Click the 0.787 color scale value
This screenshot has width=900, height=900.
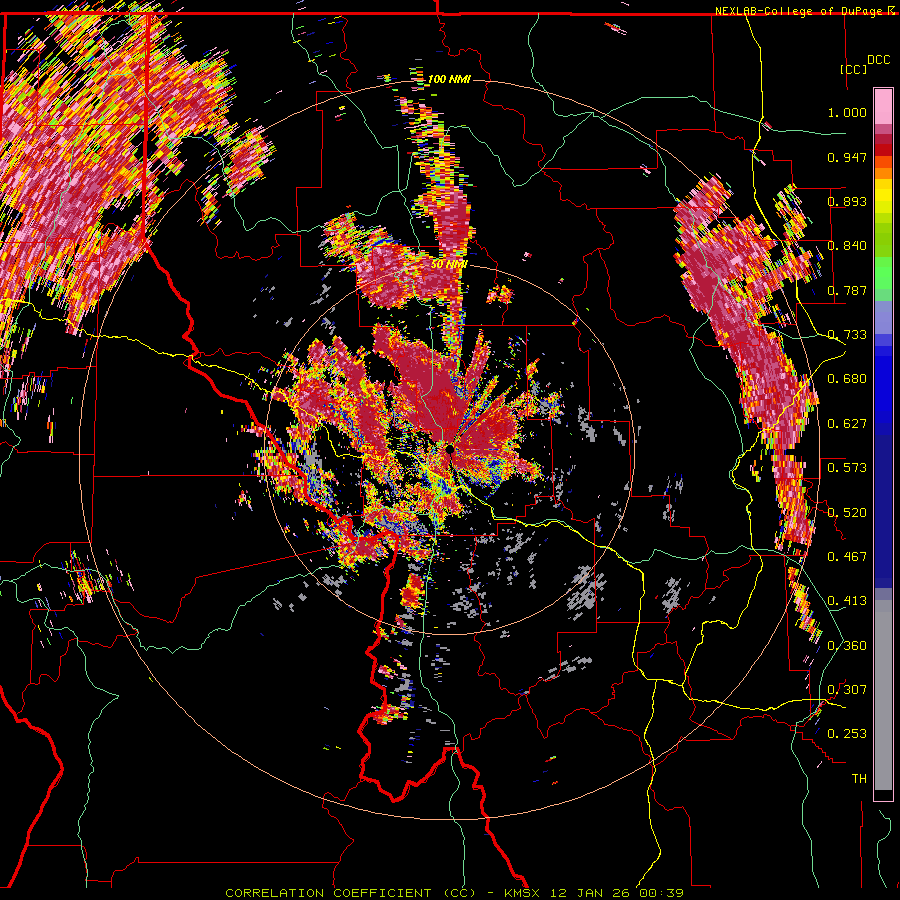tap(847, 290)
